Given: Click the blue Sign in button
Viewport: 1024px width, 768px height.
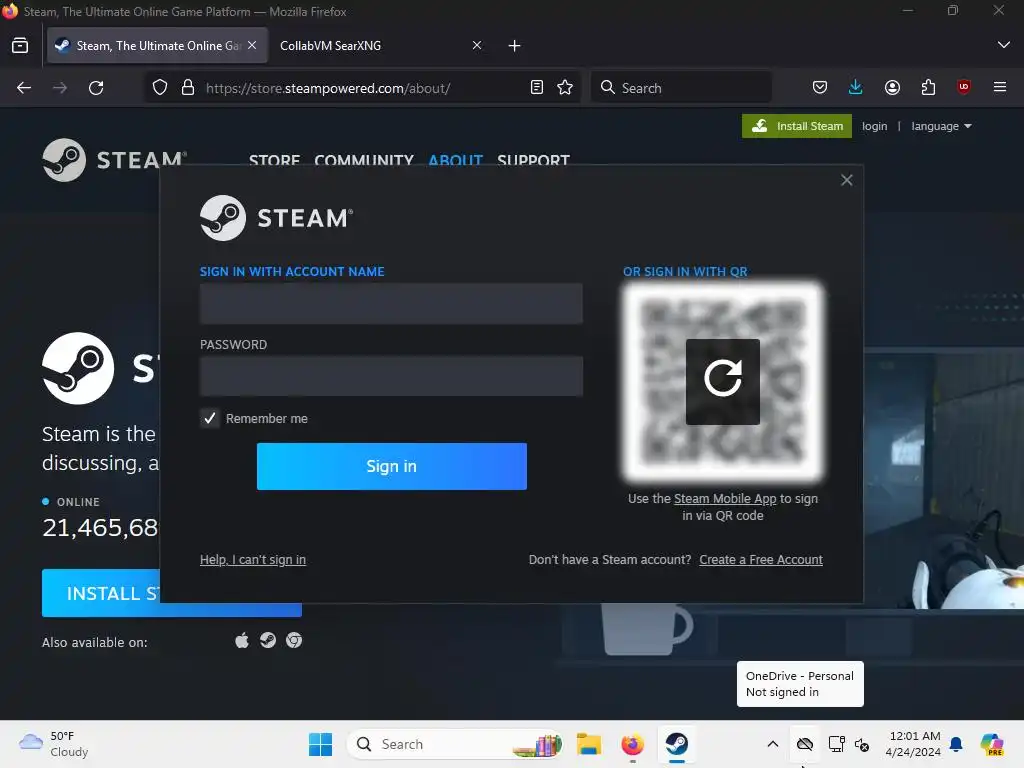Looking at the screenshot, I should [392, 466].
